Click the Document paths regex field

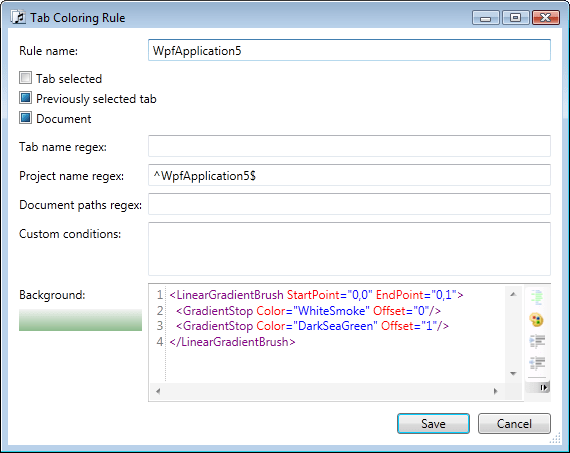click(x=349, y=204)
